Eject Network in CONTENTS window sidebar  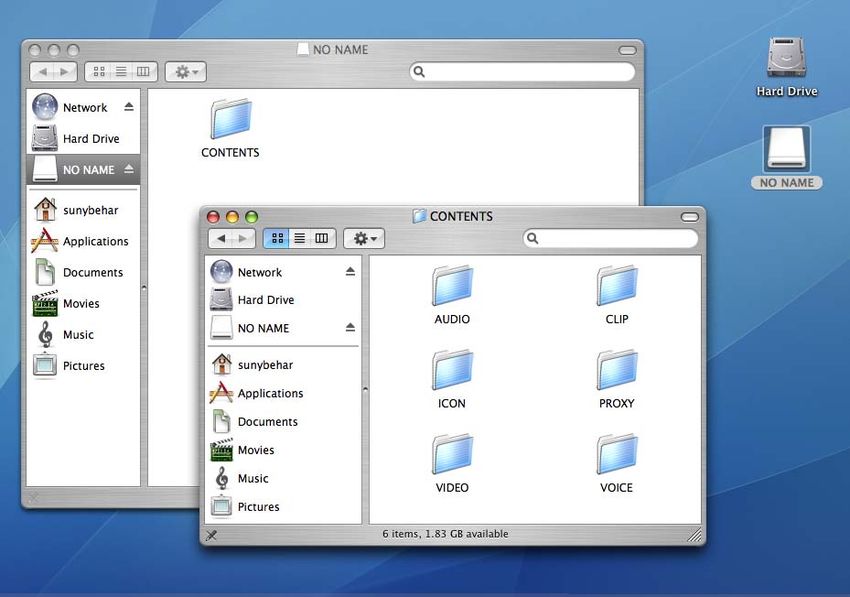tap(350, 271)
